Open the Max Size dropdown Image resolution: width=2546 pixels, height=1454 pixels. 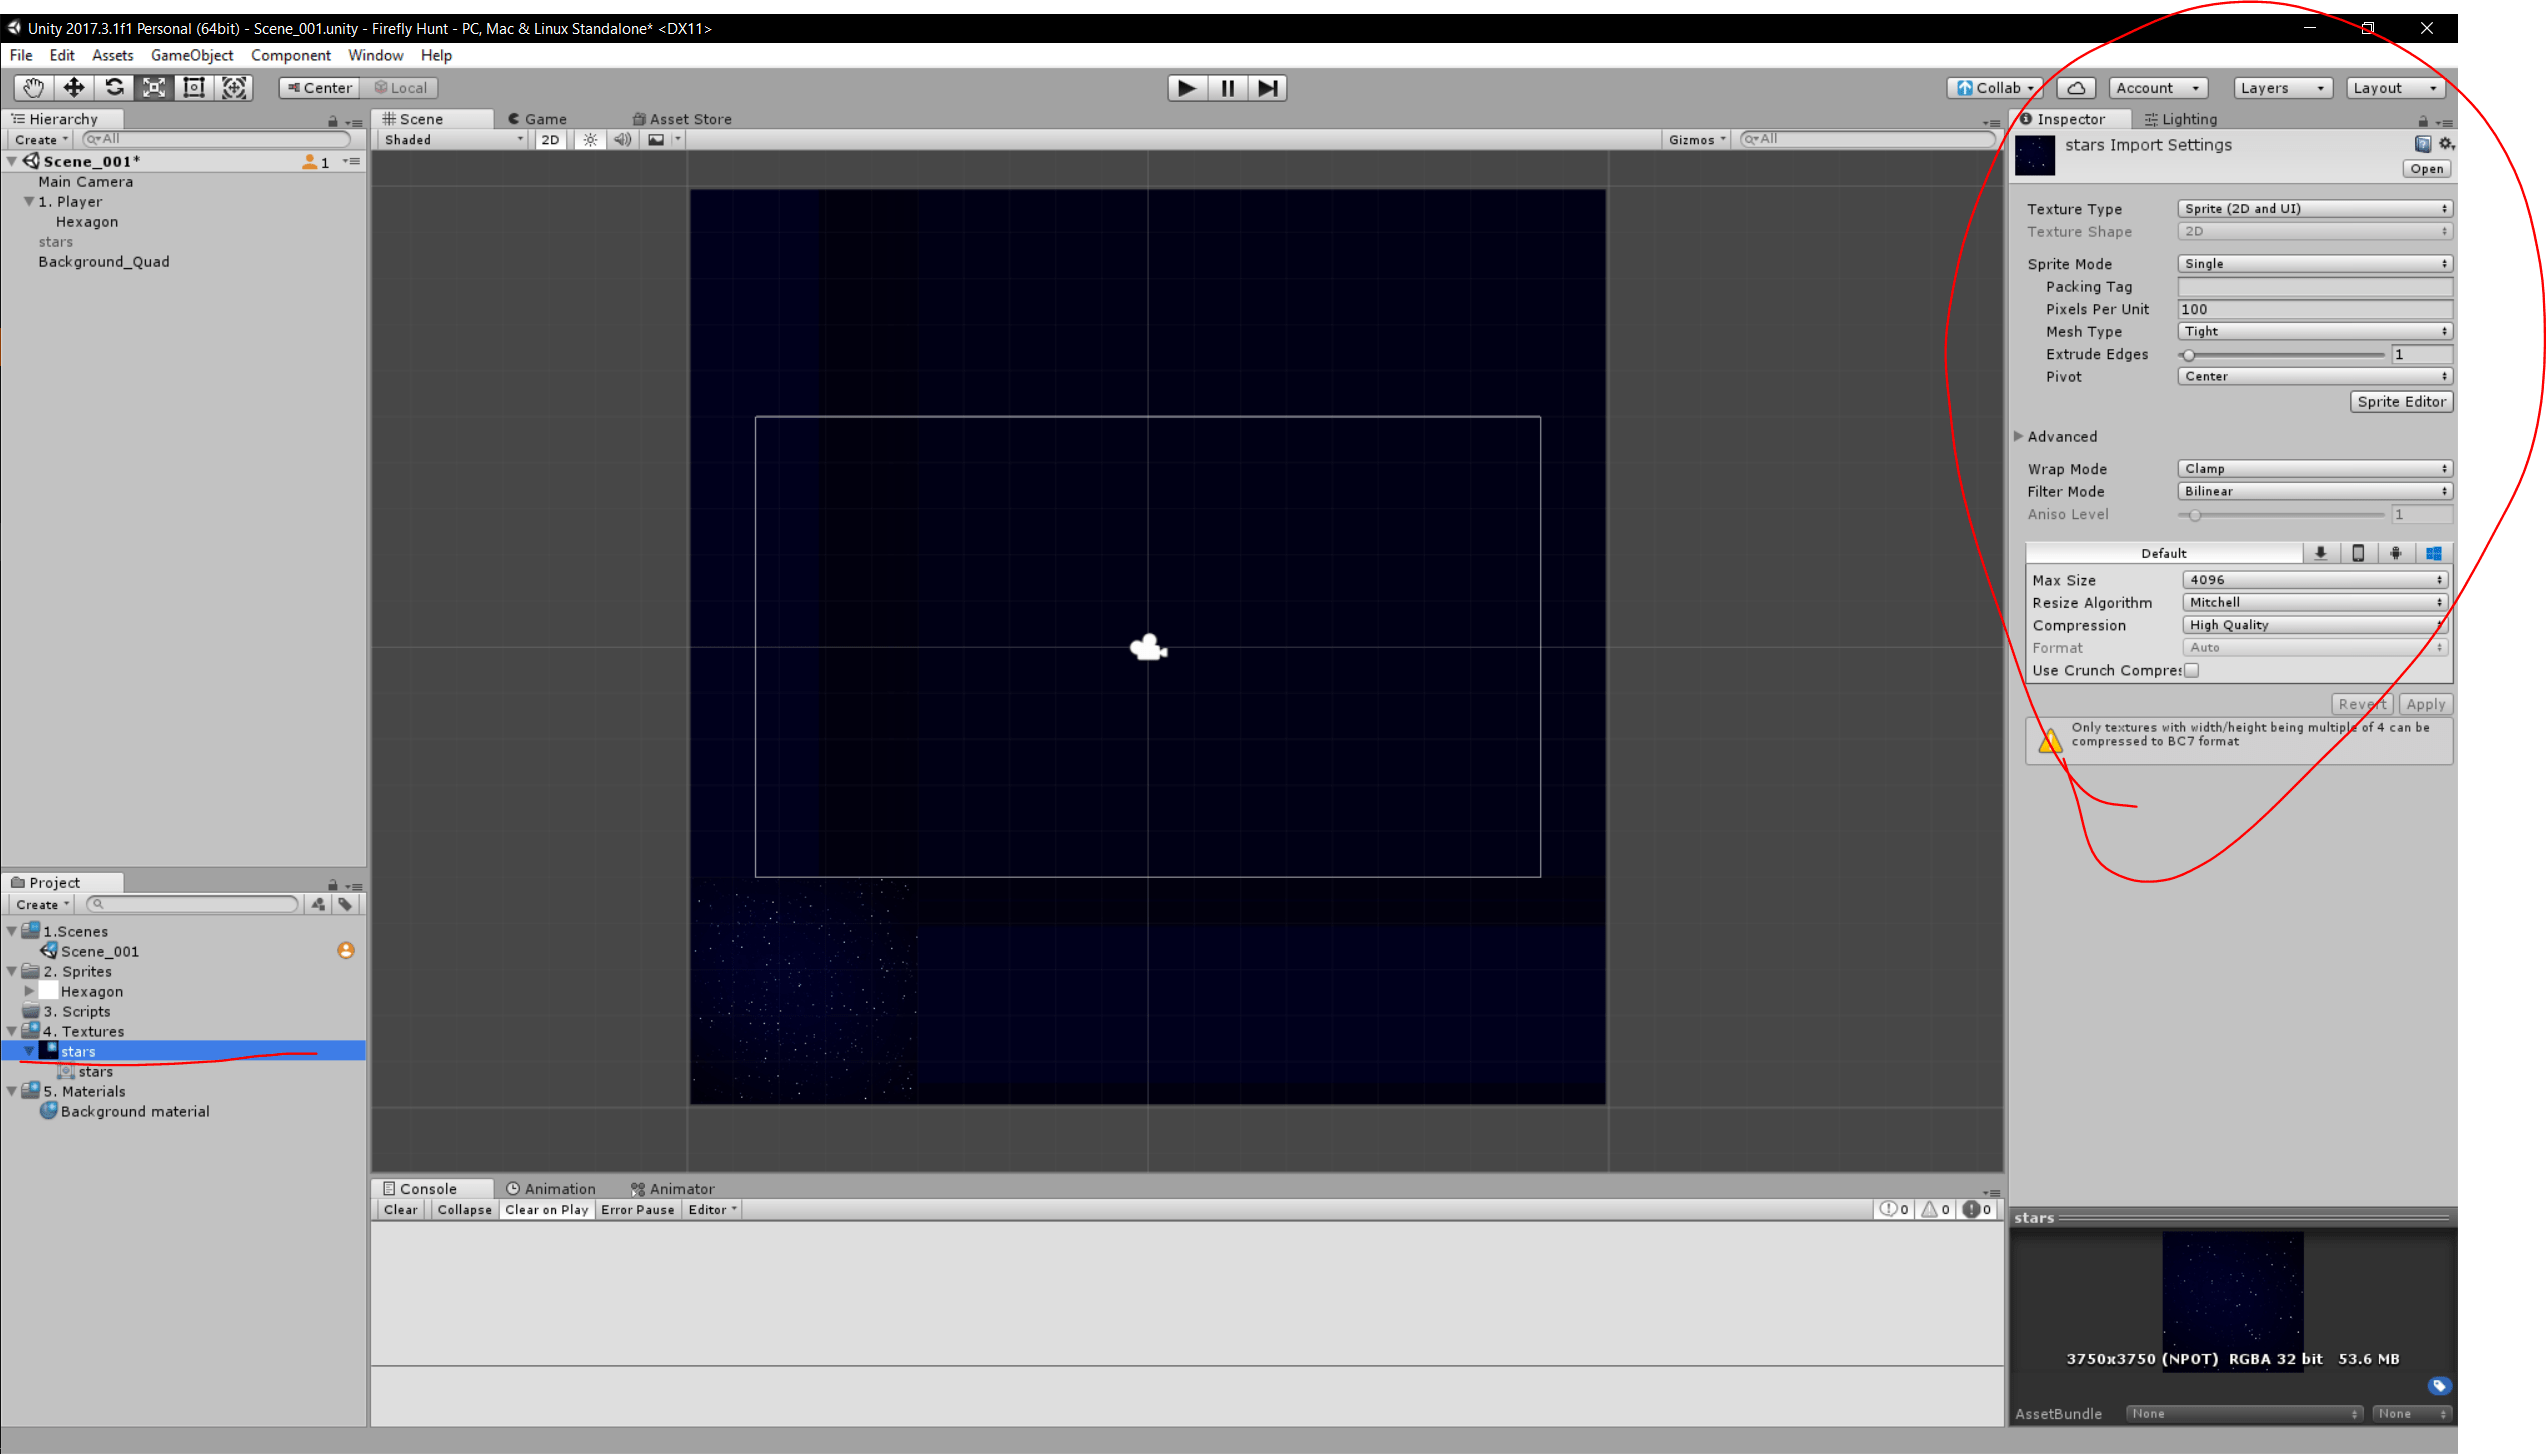click(2314, 580)
